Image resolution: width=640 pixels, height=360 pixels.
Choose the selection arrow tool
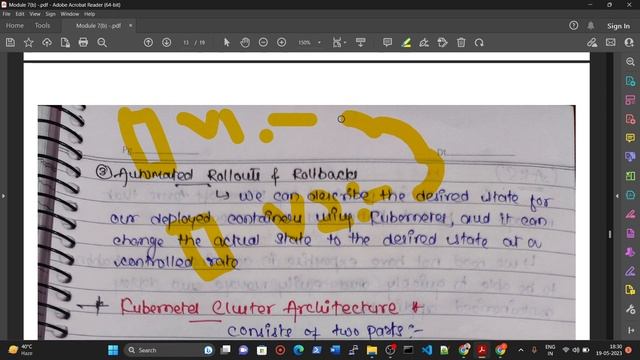point(227,42)
